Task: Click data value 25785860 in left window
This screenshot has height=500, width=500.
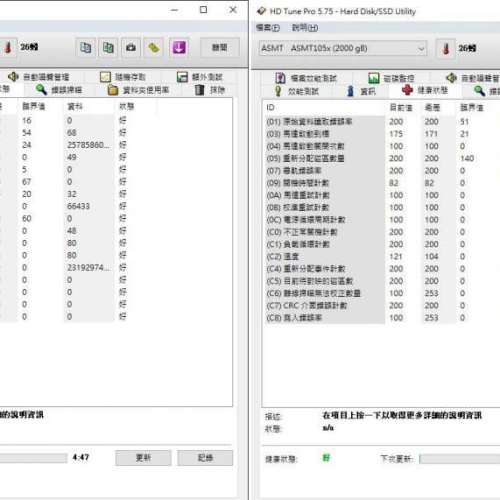Action: click(x=88, y=145)
